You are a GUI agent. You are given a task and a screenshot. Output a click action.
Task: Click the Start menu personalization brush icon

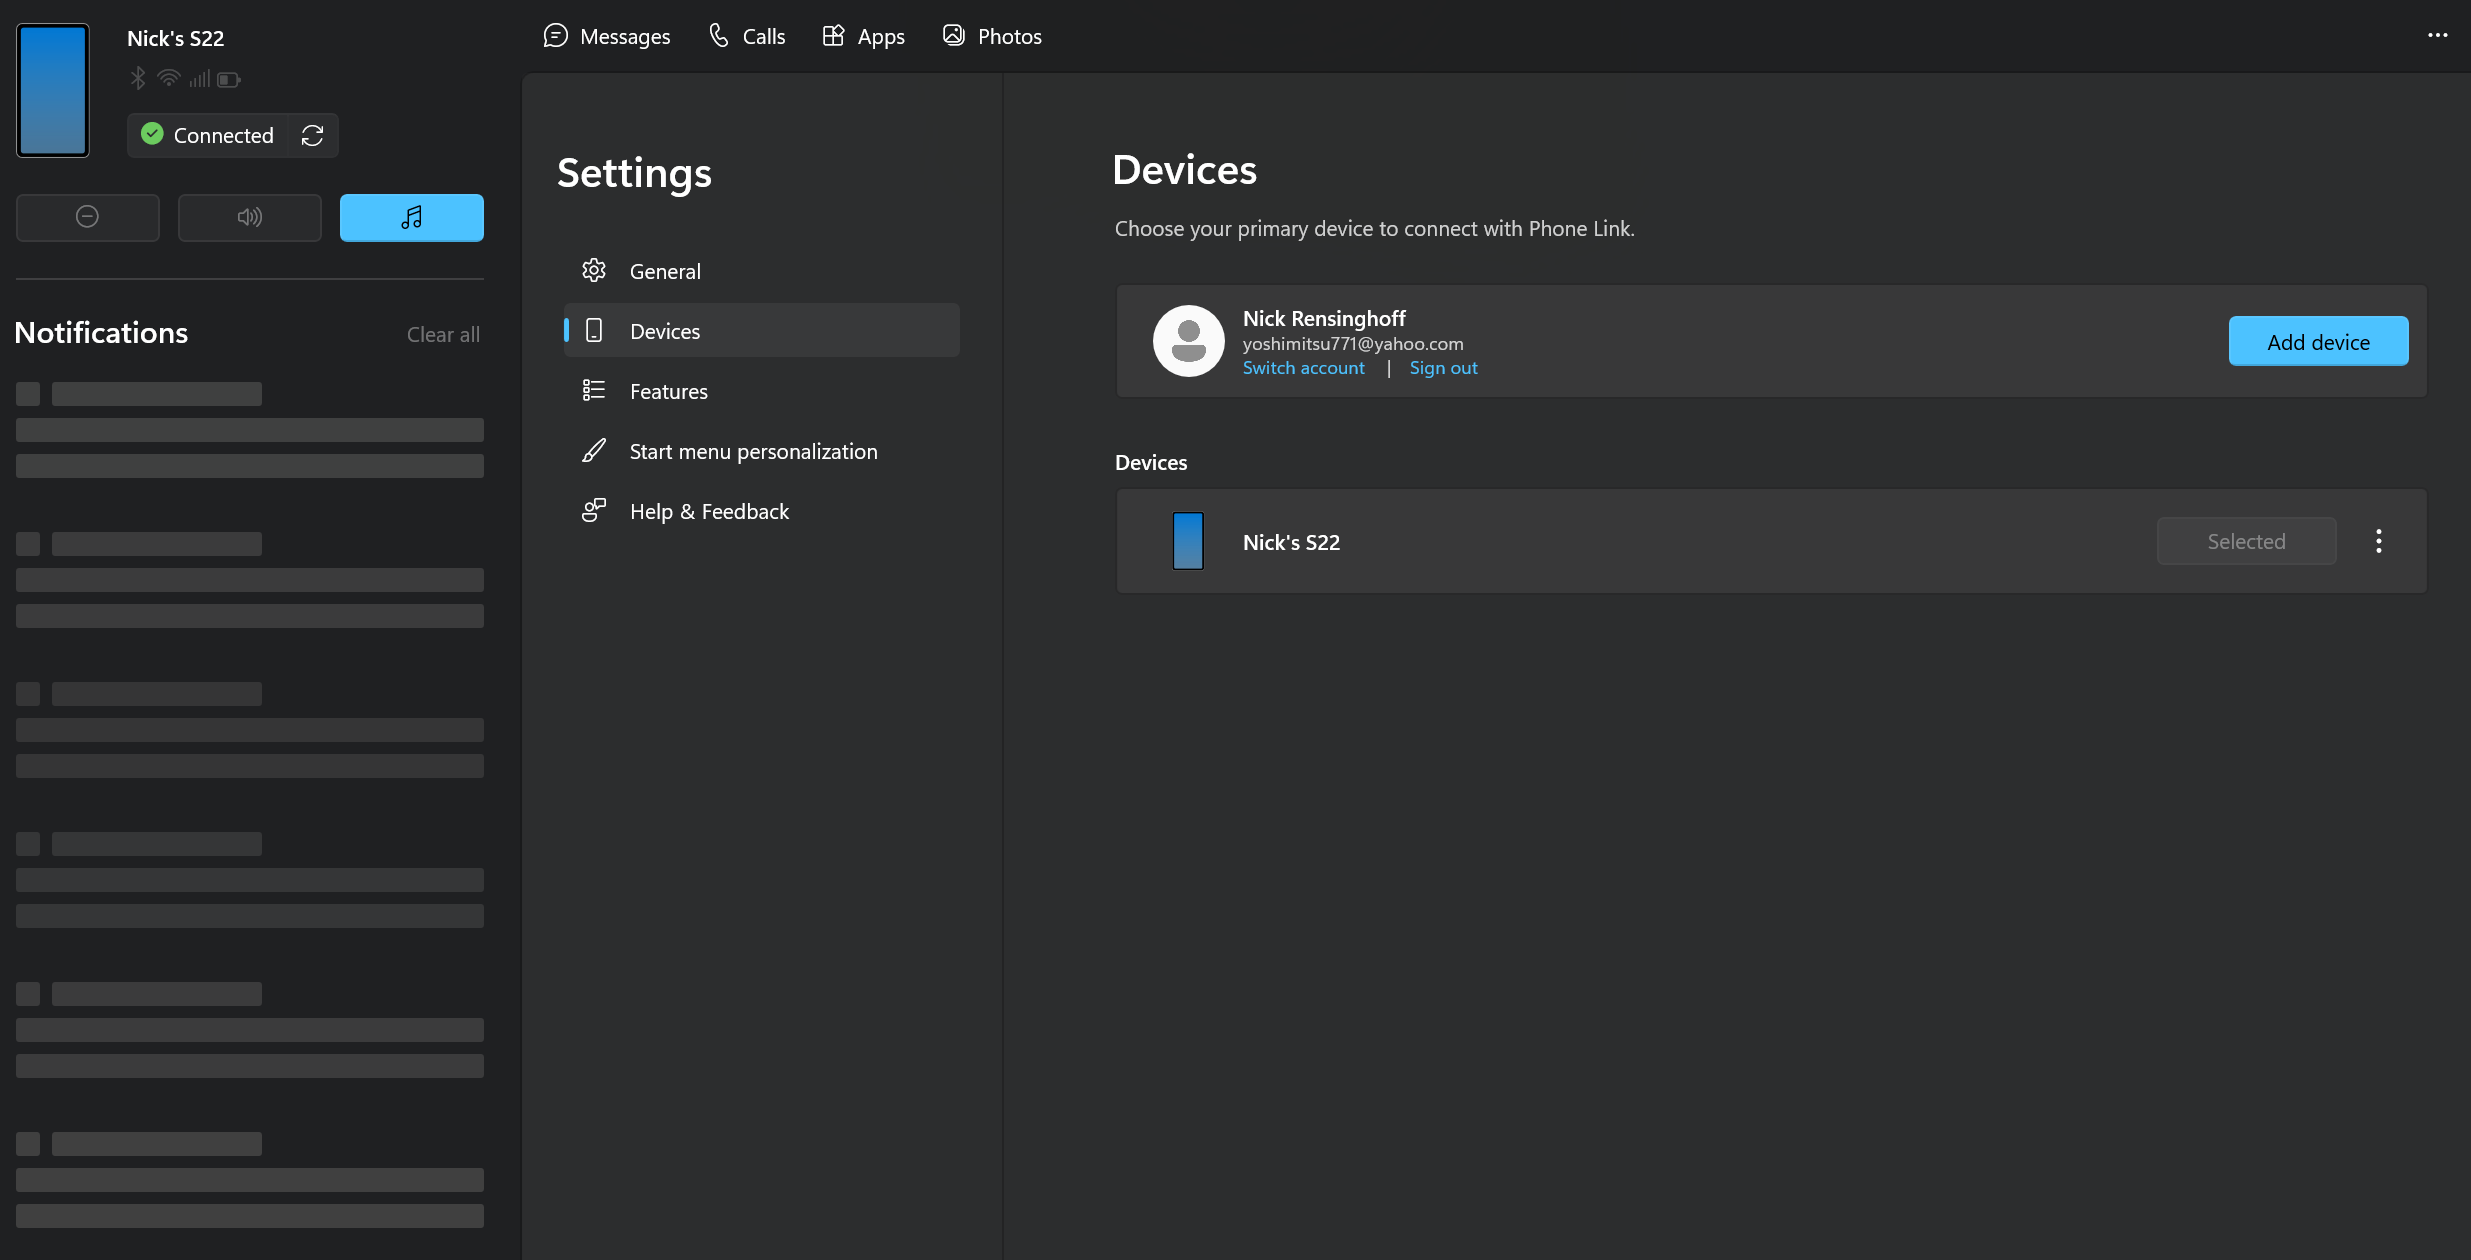[x=594, y=451]
